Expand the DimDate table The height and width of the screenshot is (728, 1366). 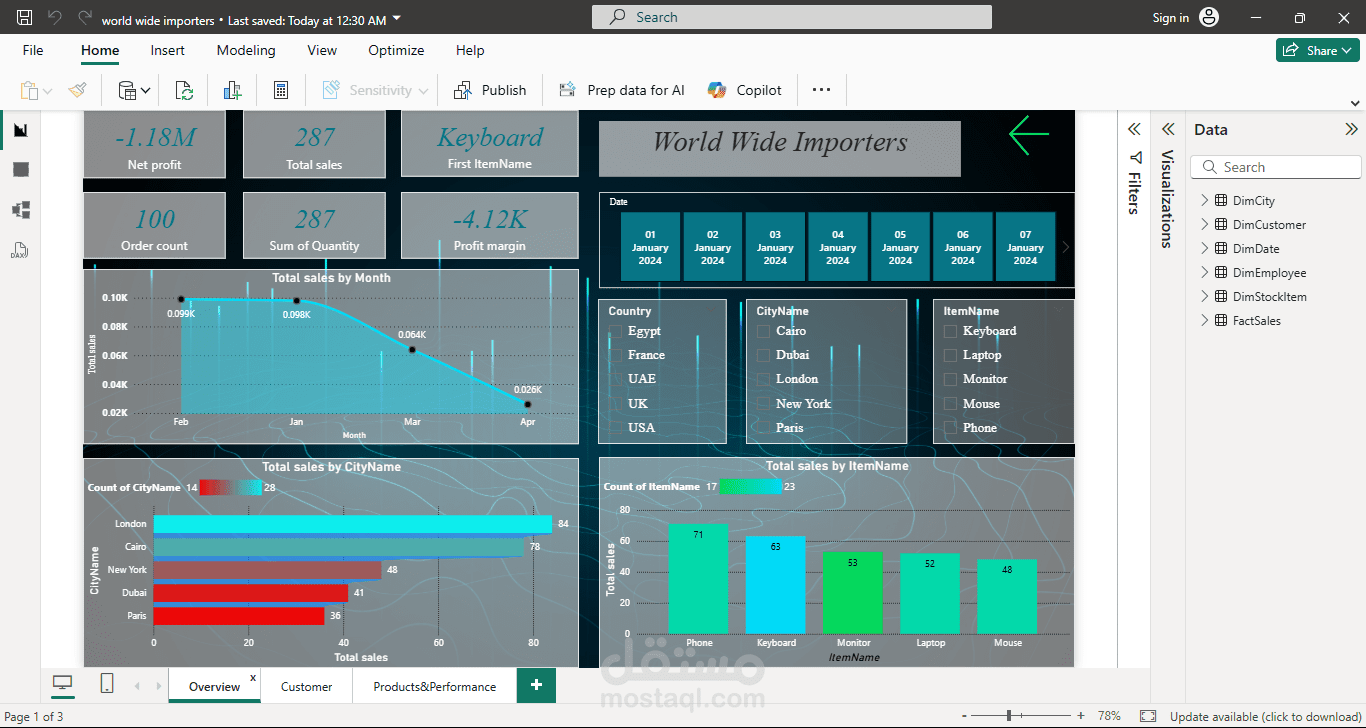pyautogui.click(x=1204, y=249)
